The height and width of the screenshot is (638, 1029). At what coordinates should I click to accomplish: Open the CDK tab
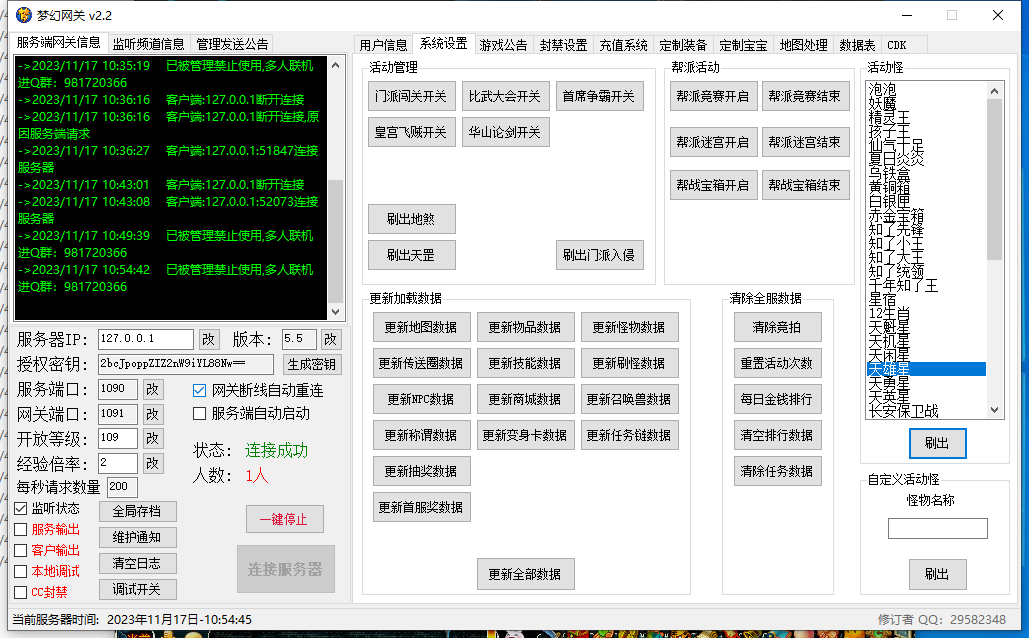point(896,45)
